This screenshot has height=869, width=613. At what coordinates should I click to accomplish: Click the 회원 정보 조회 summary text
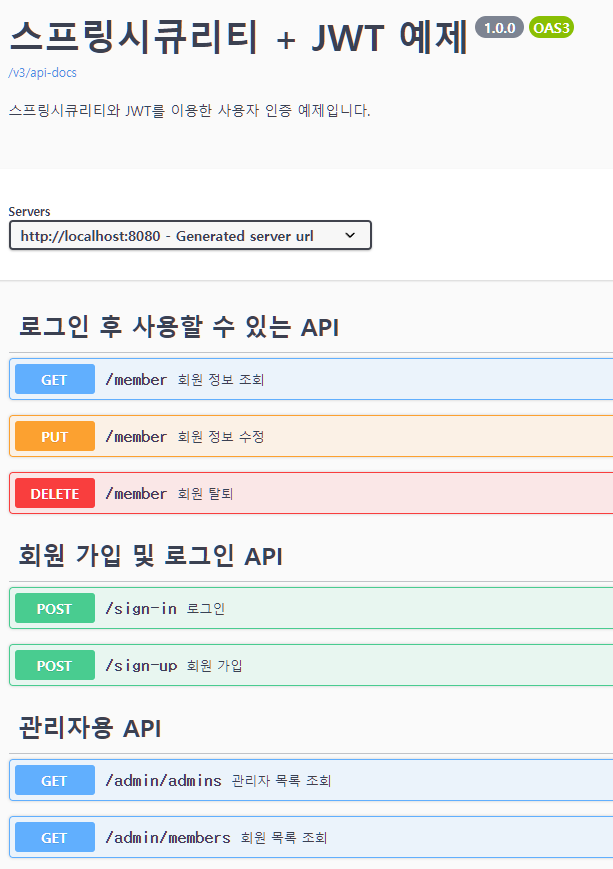pyautogui.click(x=221, y=380)
